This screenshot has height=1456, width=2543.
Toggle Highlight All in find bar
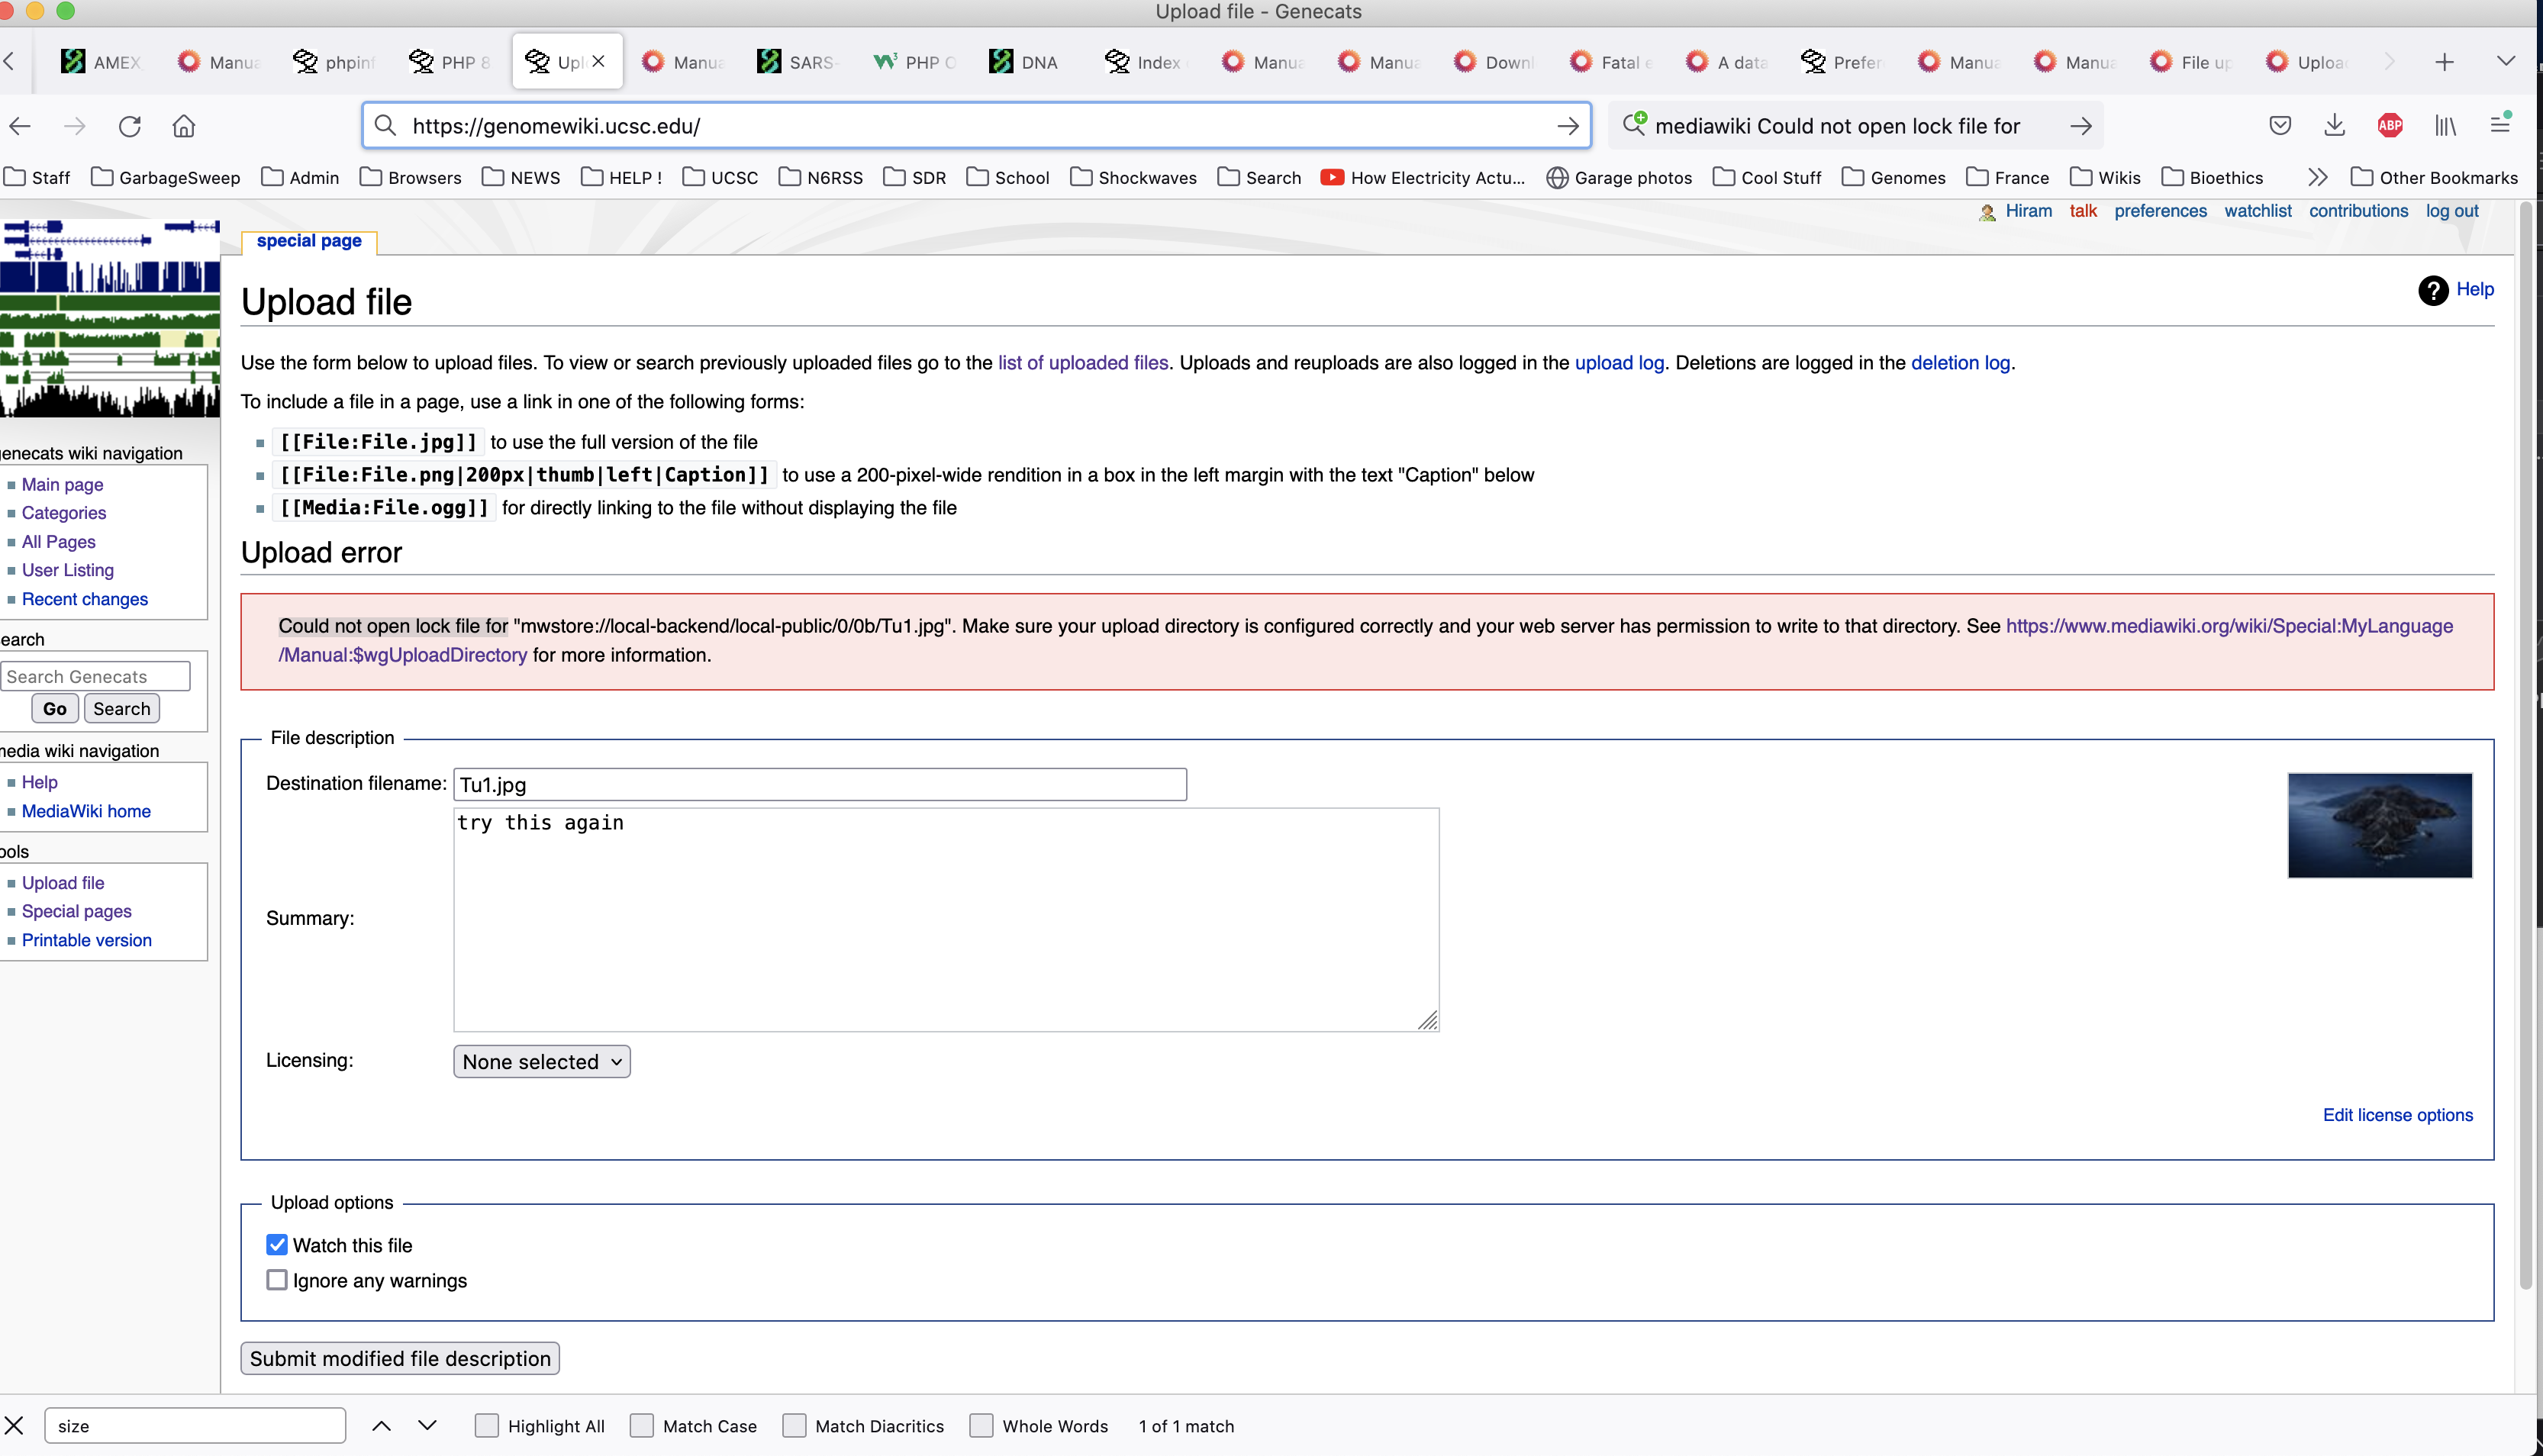tap(487, 1425)
